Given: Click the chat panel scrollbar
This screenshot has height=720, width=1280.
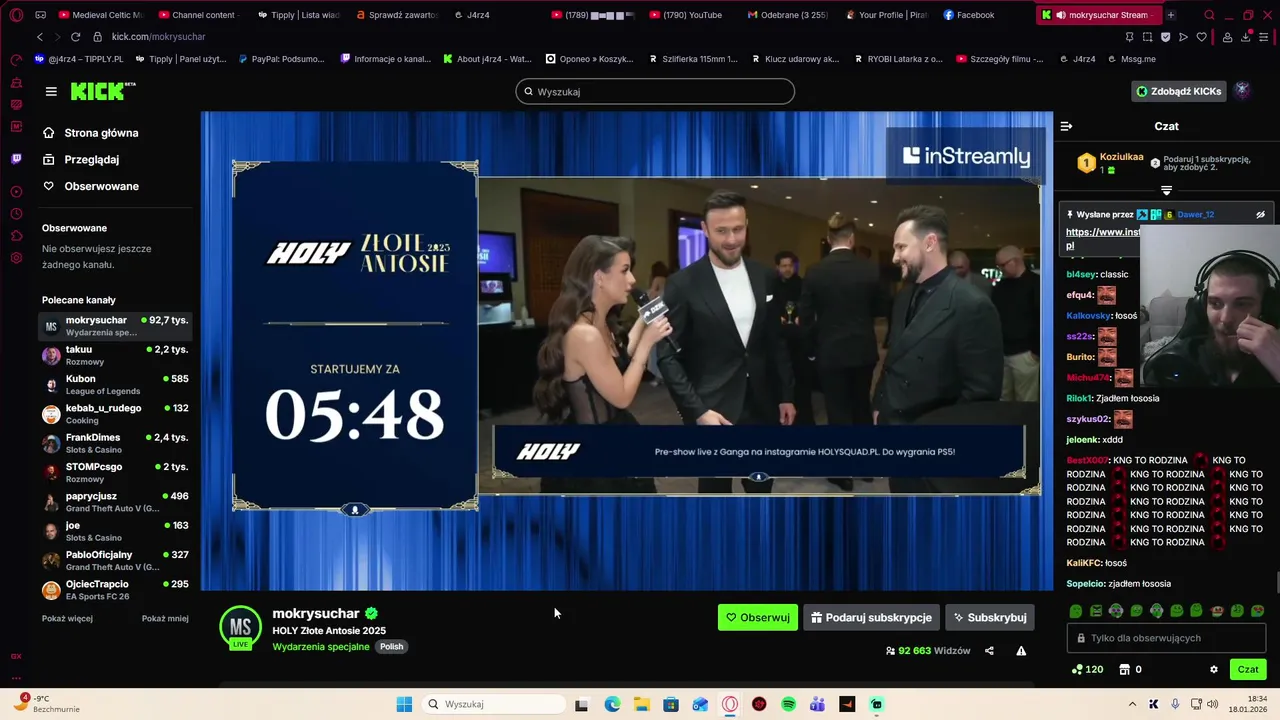Looking at the screenshot, I should click(1276, 582).
